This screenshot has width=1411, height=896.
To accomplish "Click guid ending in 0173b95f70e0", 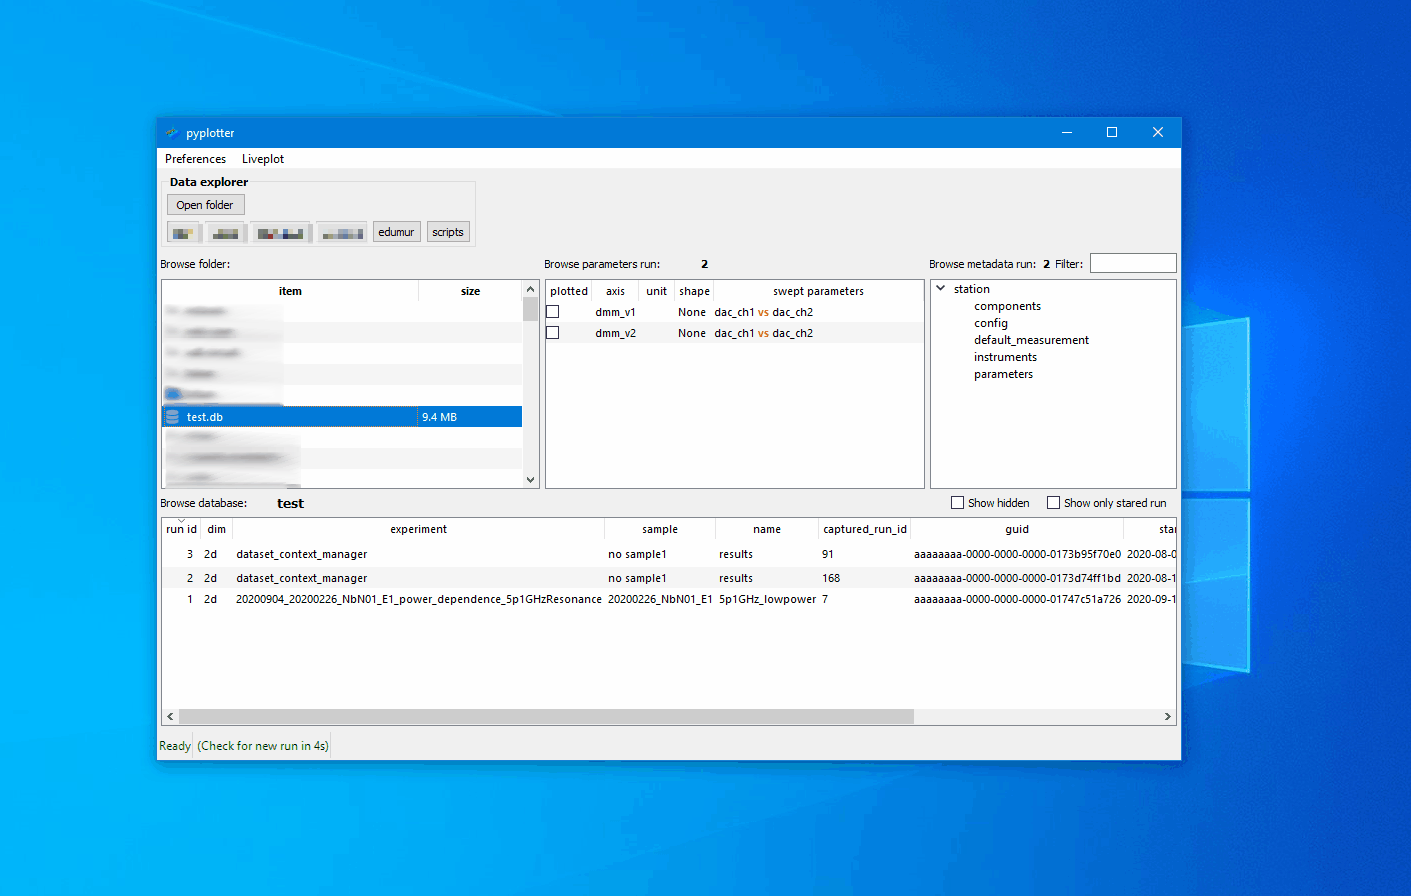I will point(1017,554).
